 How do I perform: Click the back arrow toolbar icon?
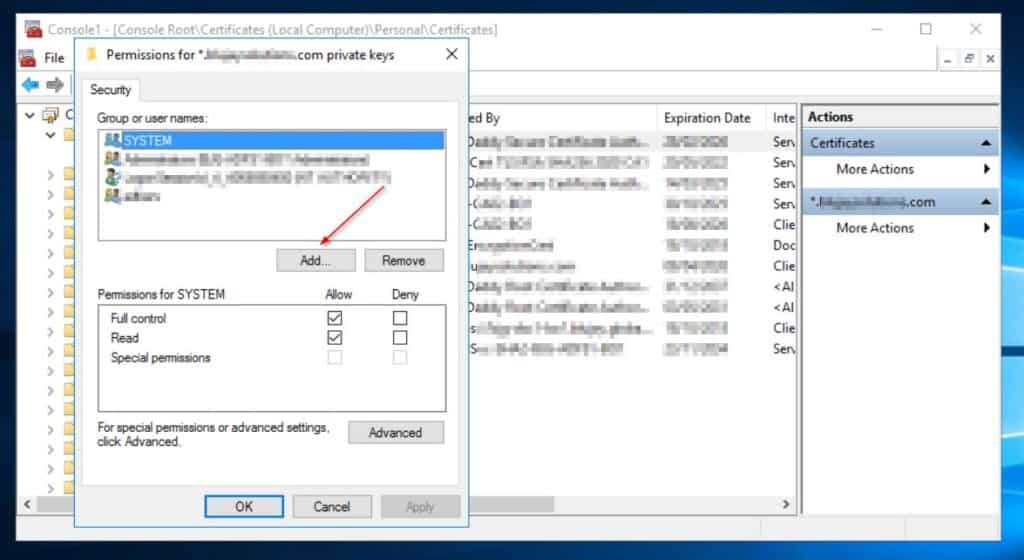(x=30, y=84)
